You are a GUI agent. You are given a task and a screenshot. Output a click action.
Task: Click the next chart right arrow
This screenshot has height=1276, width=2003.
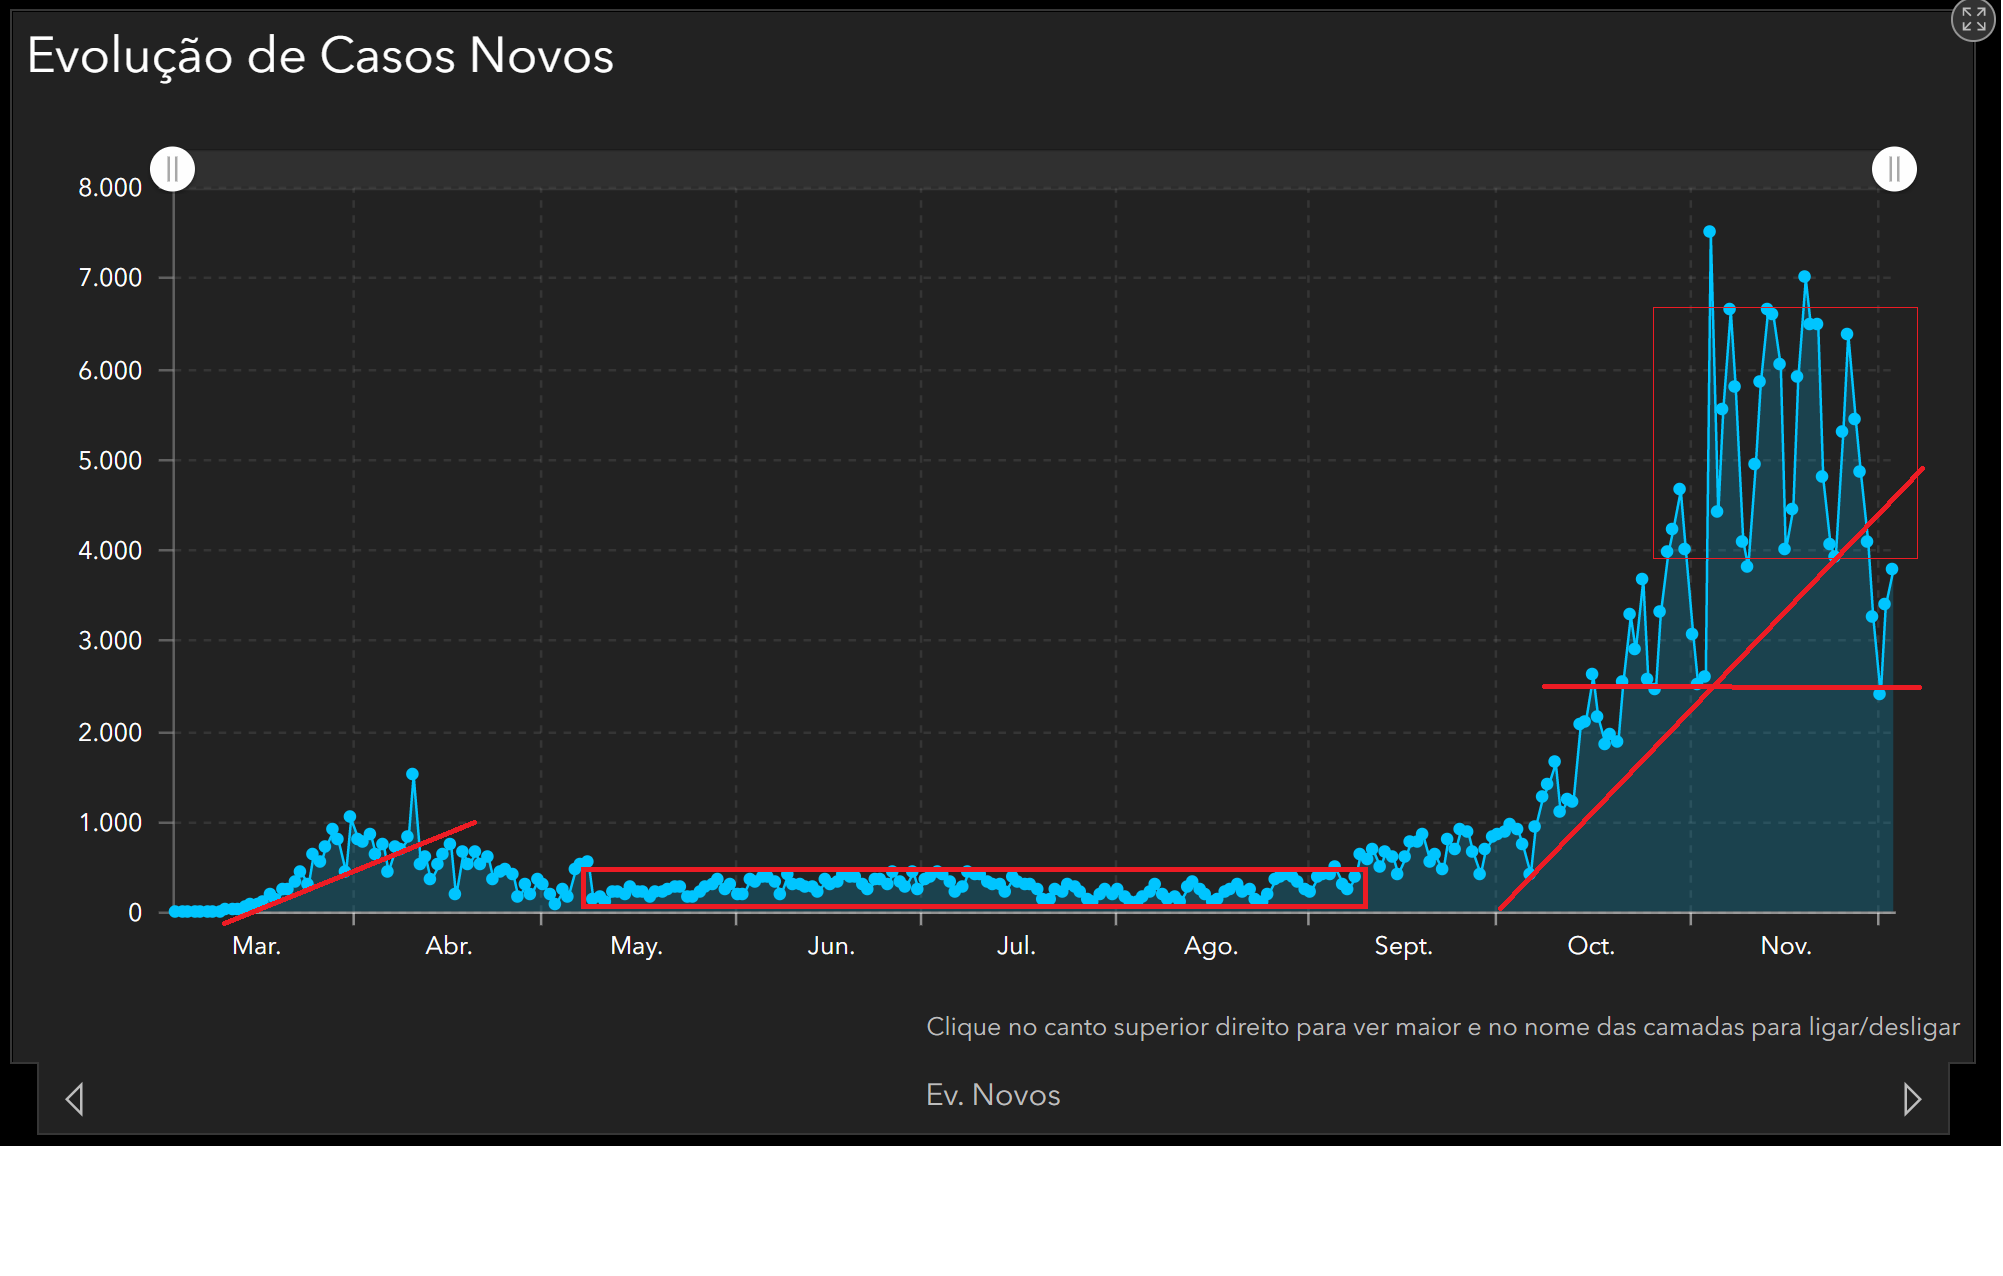coord(1911,1099)
